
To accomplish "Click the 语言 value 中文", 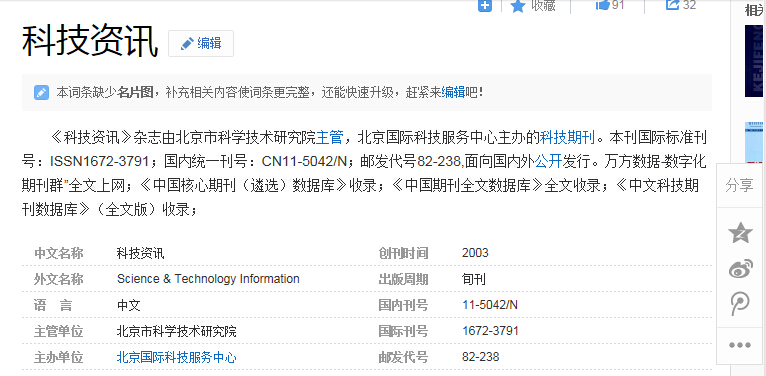I will (128, 306).
